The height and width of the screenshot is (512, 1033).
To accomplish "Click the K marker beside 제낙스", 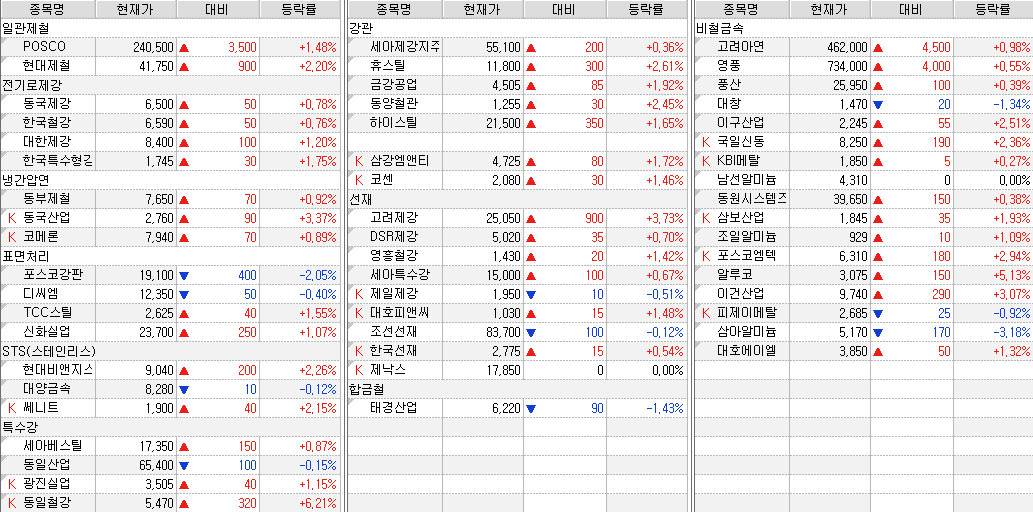I will [x=359, y=370].
